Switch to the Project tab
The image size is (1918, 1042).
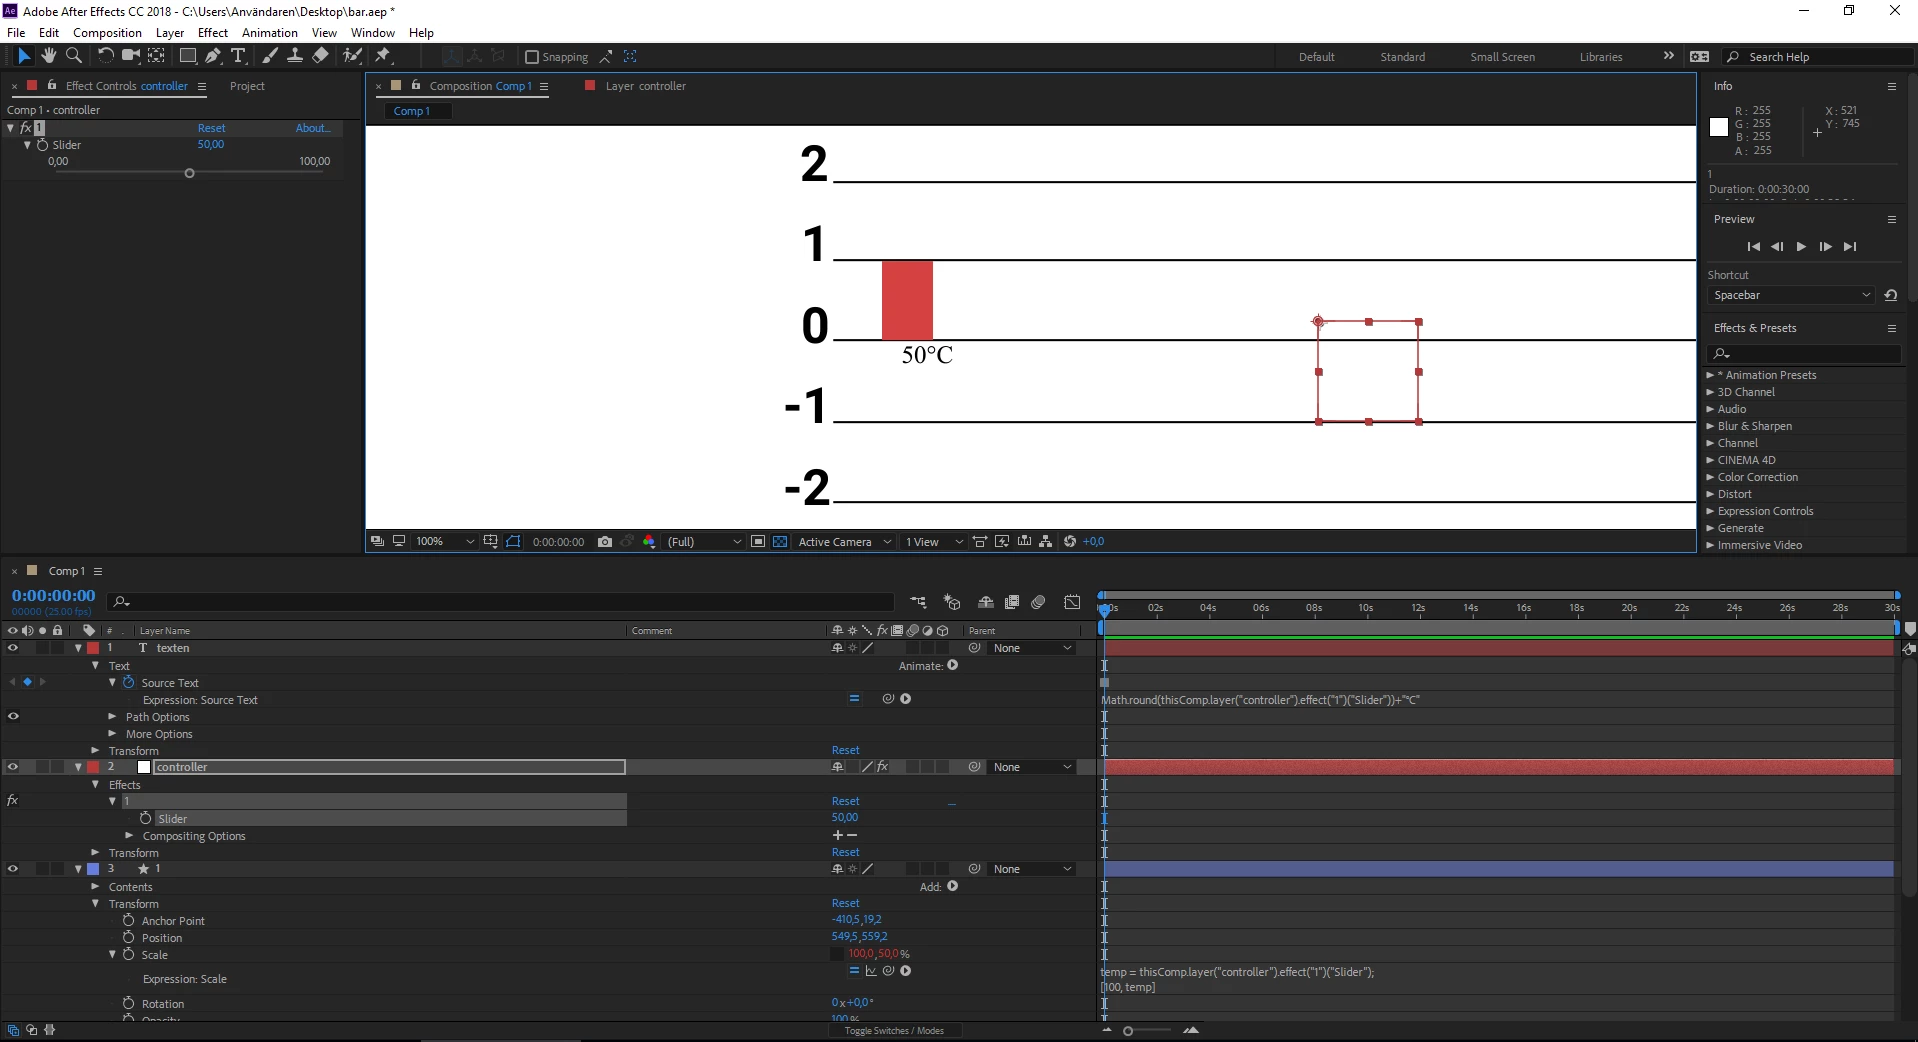(247, 86)
